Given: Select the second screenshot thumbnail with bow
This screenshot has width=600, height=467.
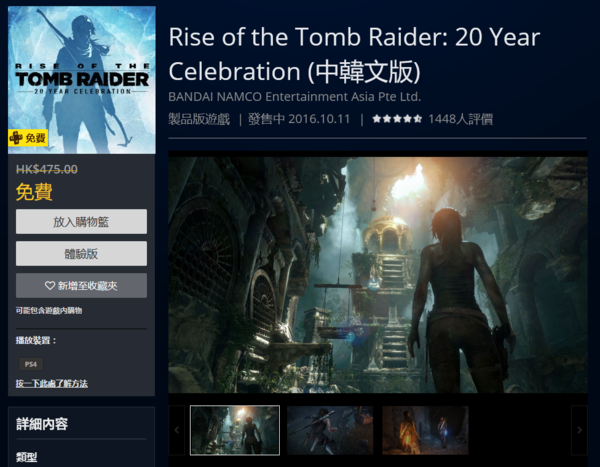Looking at the screenshot, I should 330,430.
